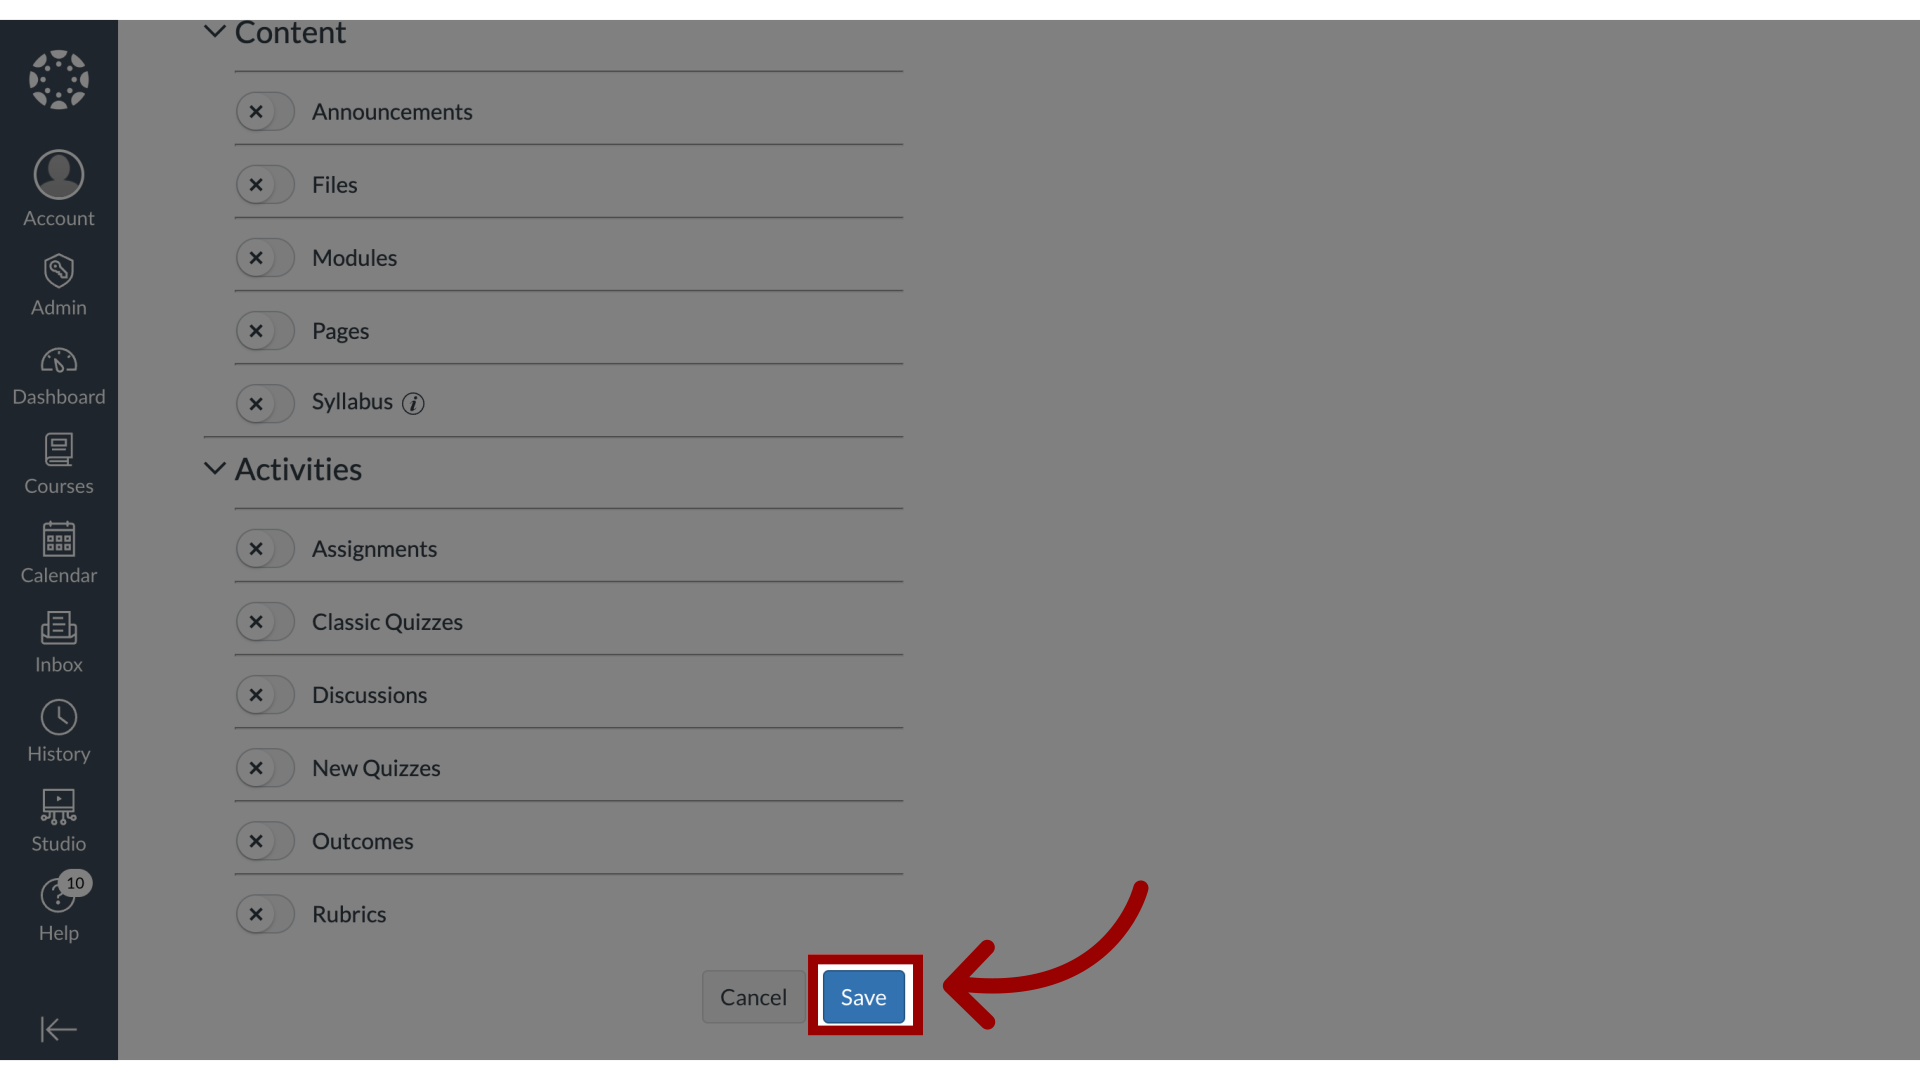Open Inbox messages

tap(58, 640)
